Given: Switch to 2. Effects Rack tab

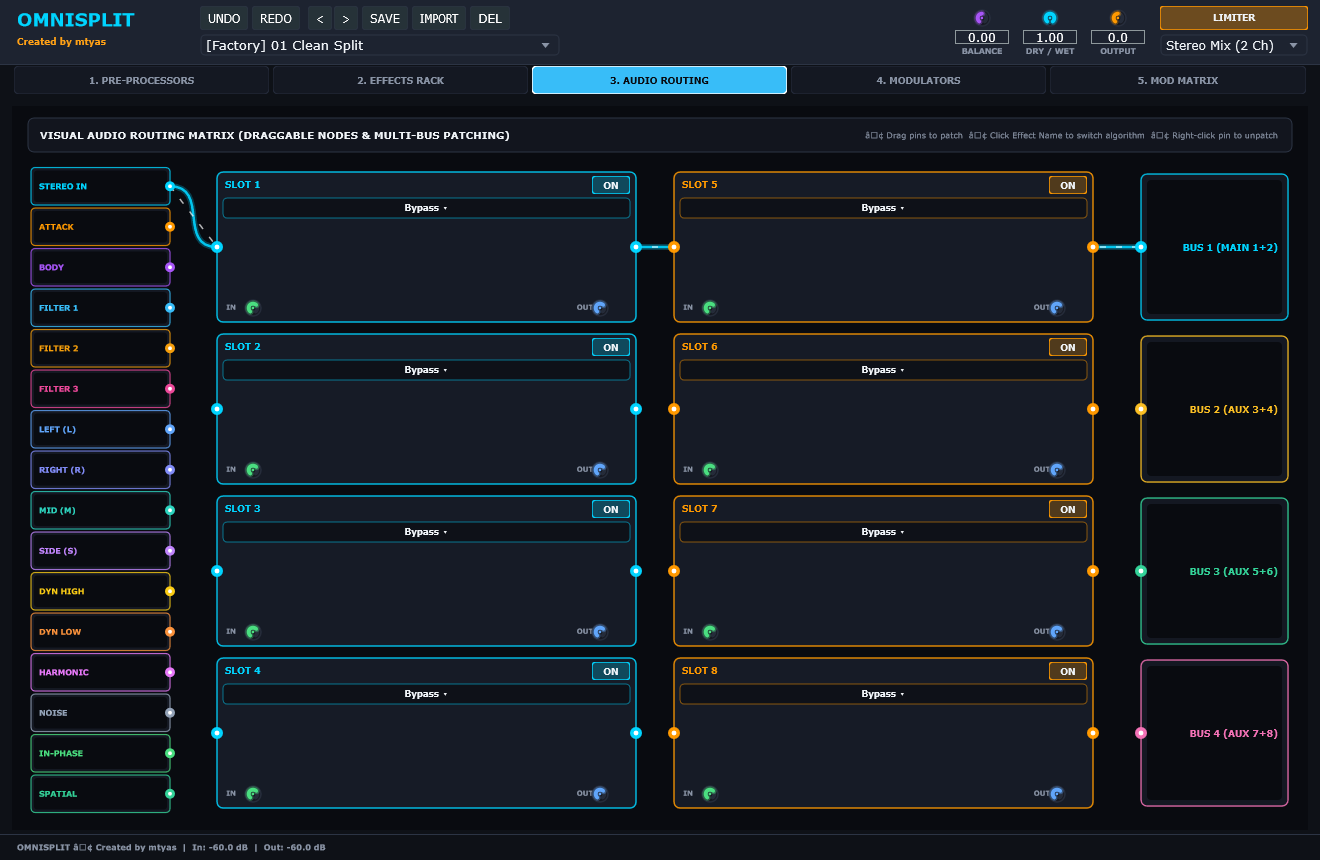Looking at the screenshot, I should click(400, 80).
